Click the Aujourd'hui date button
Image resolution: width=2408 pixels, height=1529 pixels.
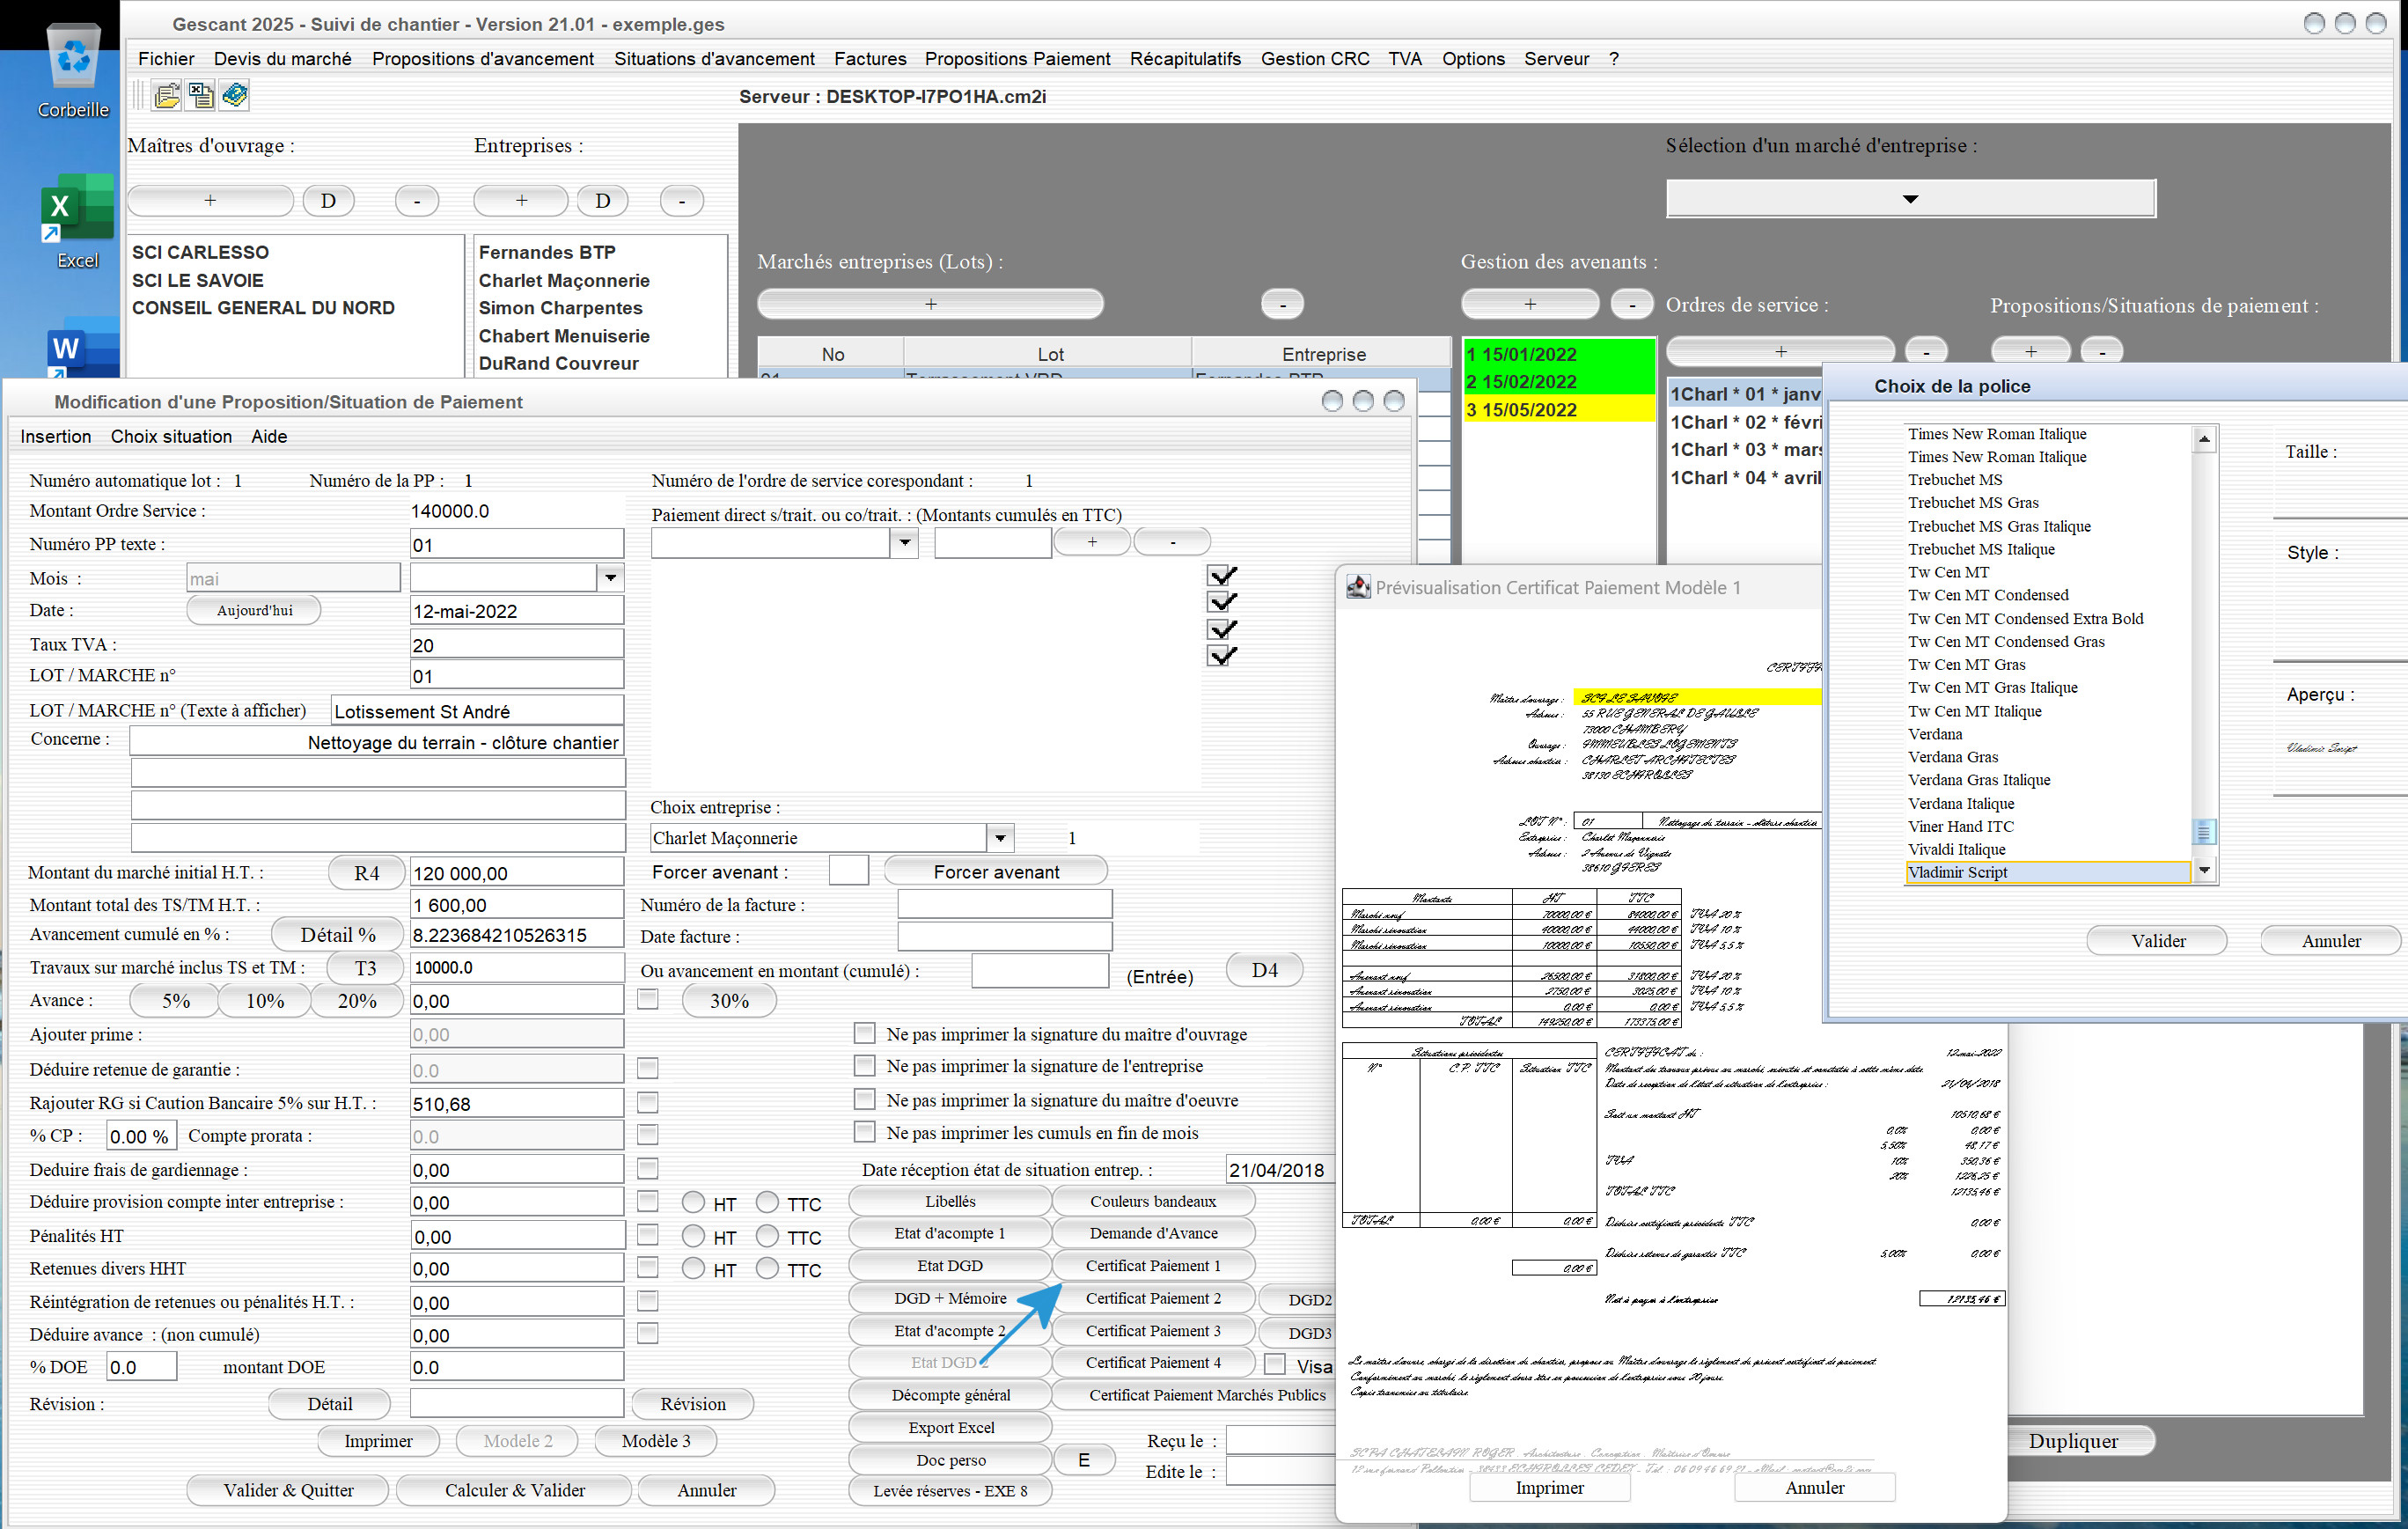[x=254, y=610]
